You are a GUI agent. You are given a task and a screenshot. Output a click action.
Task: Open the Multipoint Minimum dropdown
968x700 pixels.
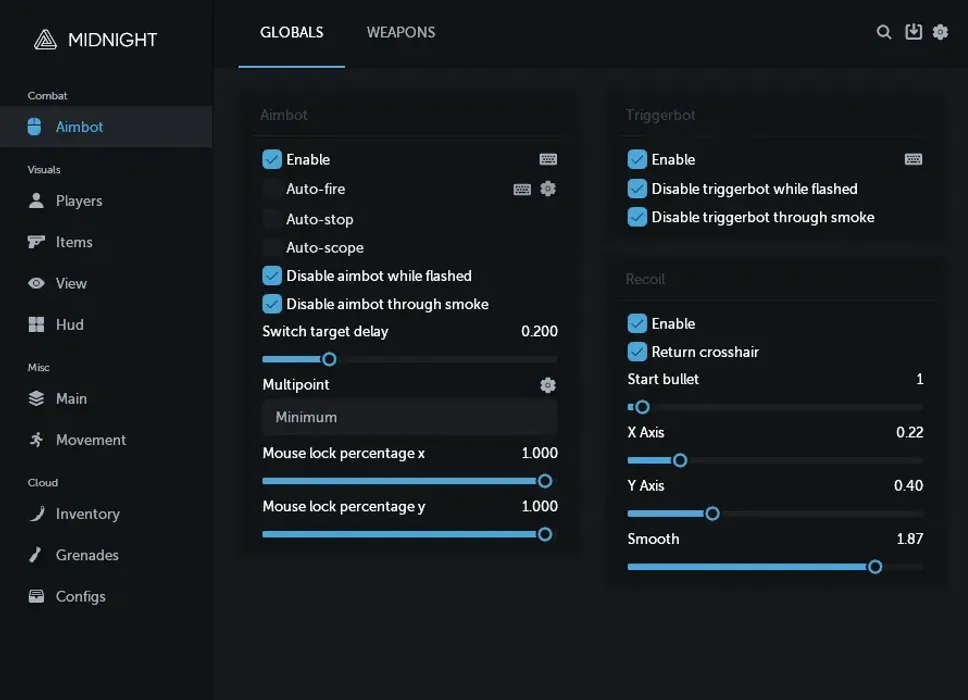pos(409,417)
